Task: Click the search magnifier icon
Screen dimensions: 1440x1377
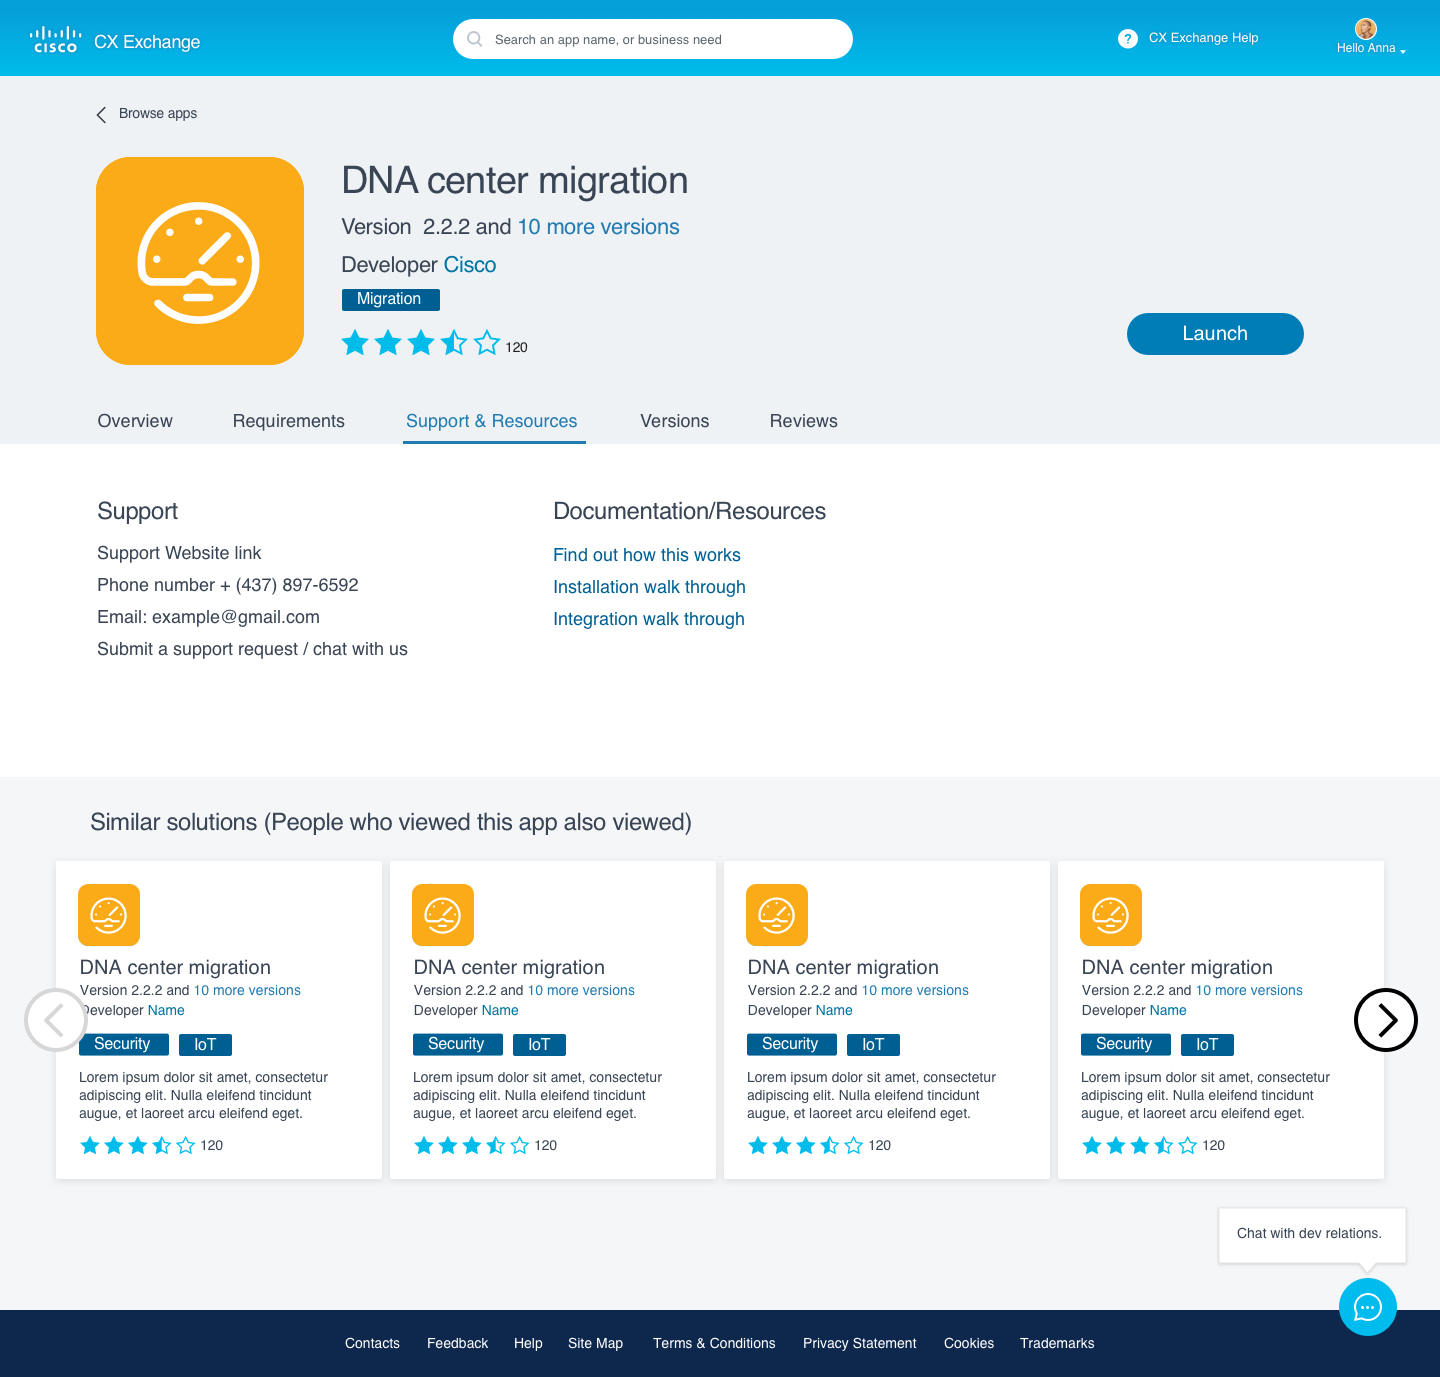Action: pos(475,39)
